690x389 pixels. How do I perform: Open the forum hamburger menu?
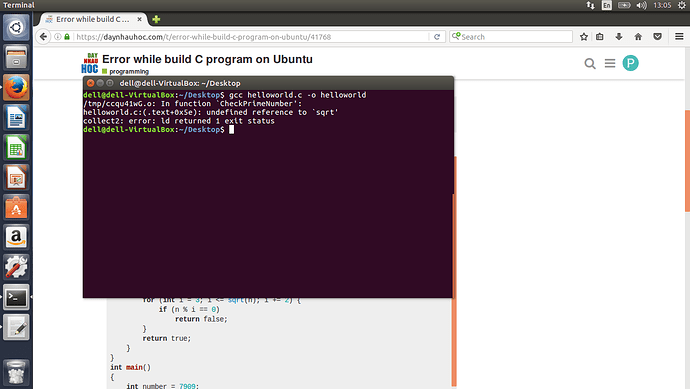(x=610, y=63)
